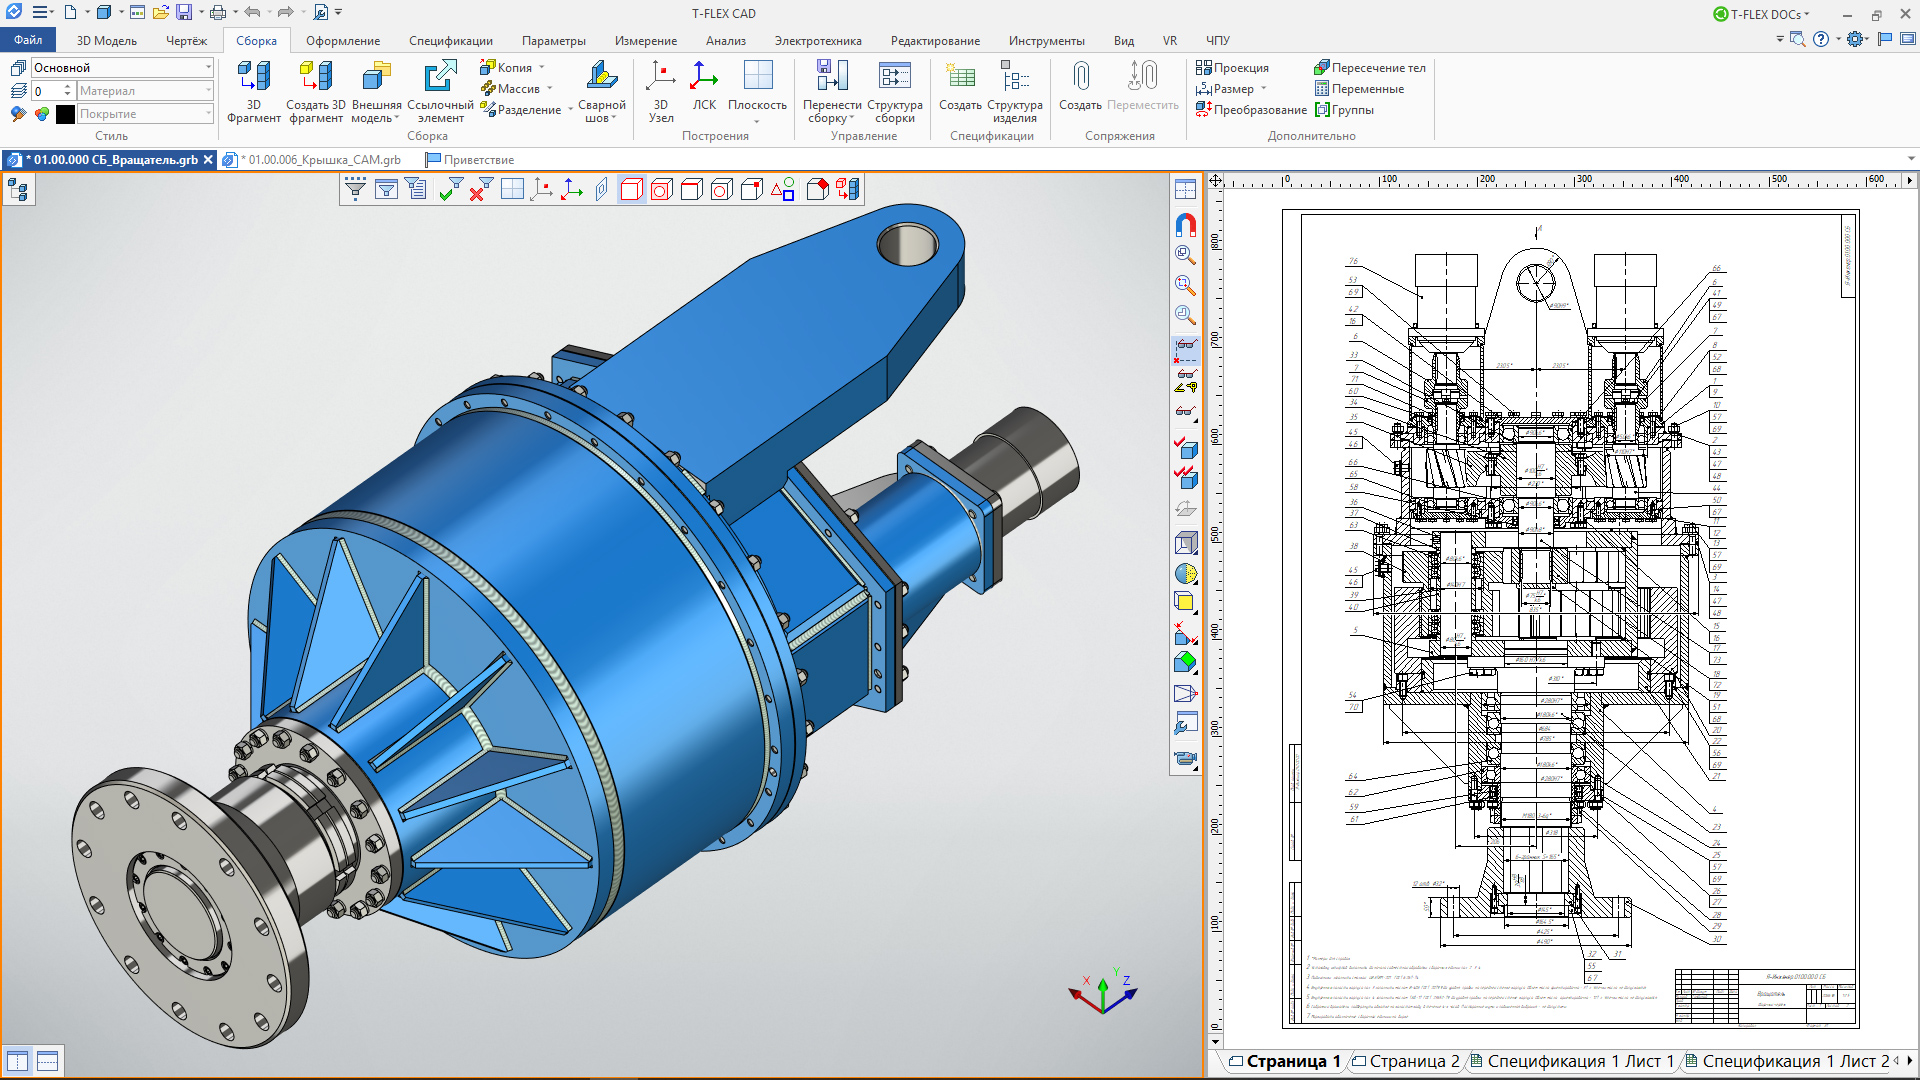This screenshot has height=1080, width=1920.
Task: Click the color palette wheel icon in Стиль
Action: click(41, 114)
